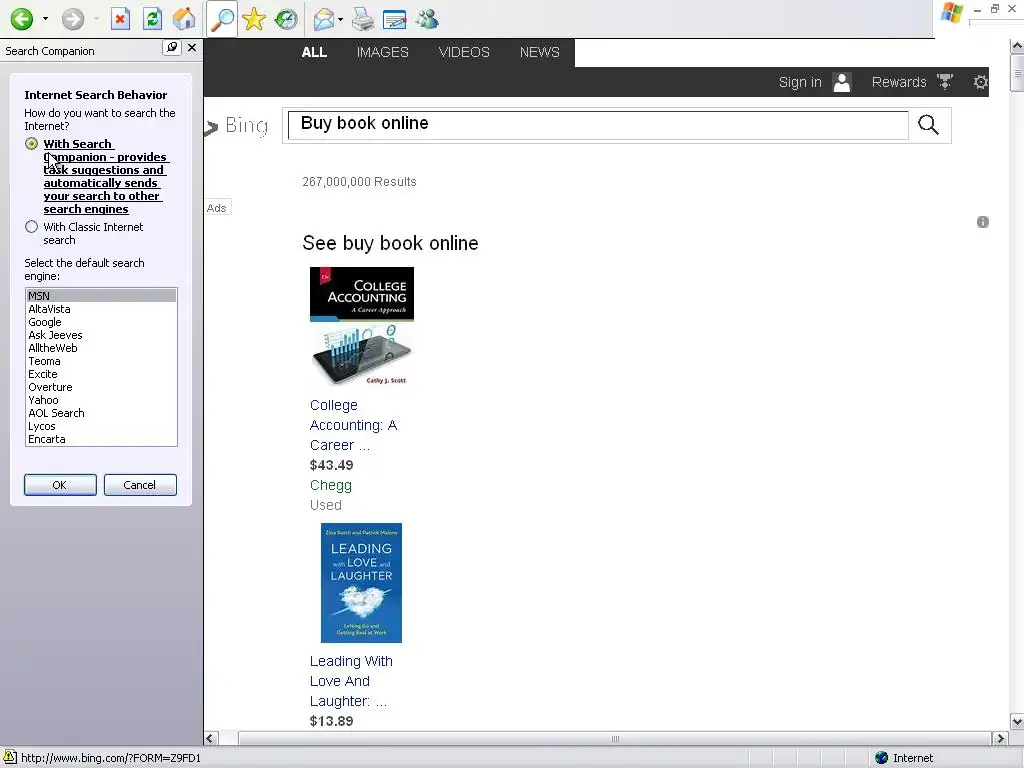Click the ads info circle icon
Screen dimensions: 1024x768
(x=983, y=222)
